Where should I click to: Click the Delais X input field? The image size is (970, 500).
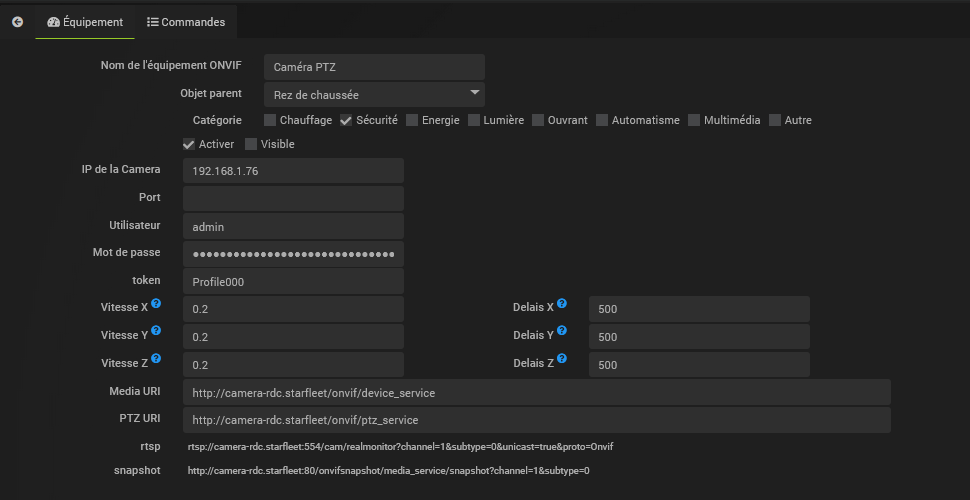coord(699,309)
